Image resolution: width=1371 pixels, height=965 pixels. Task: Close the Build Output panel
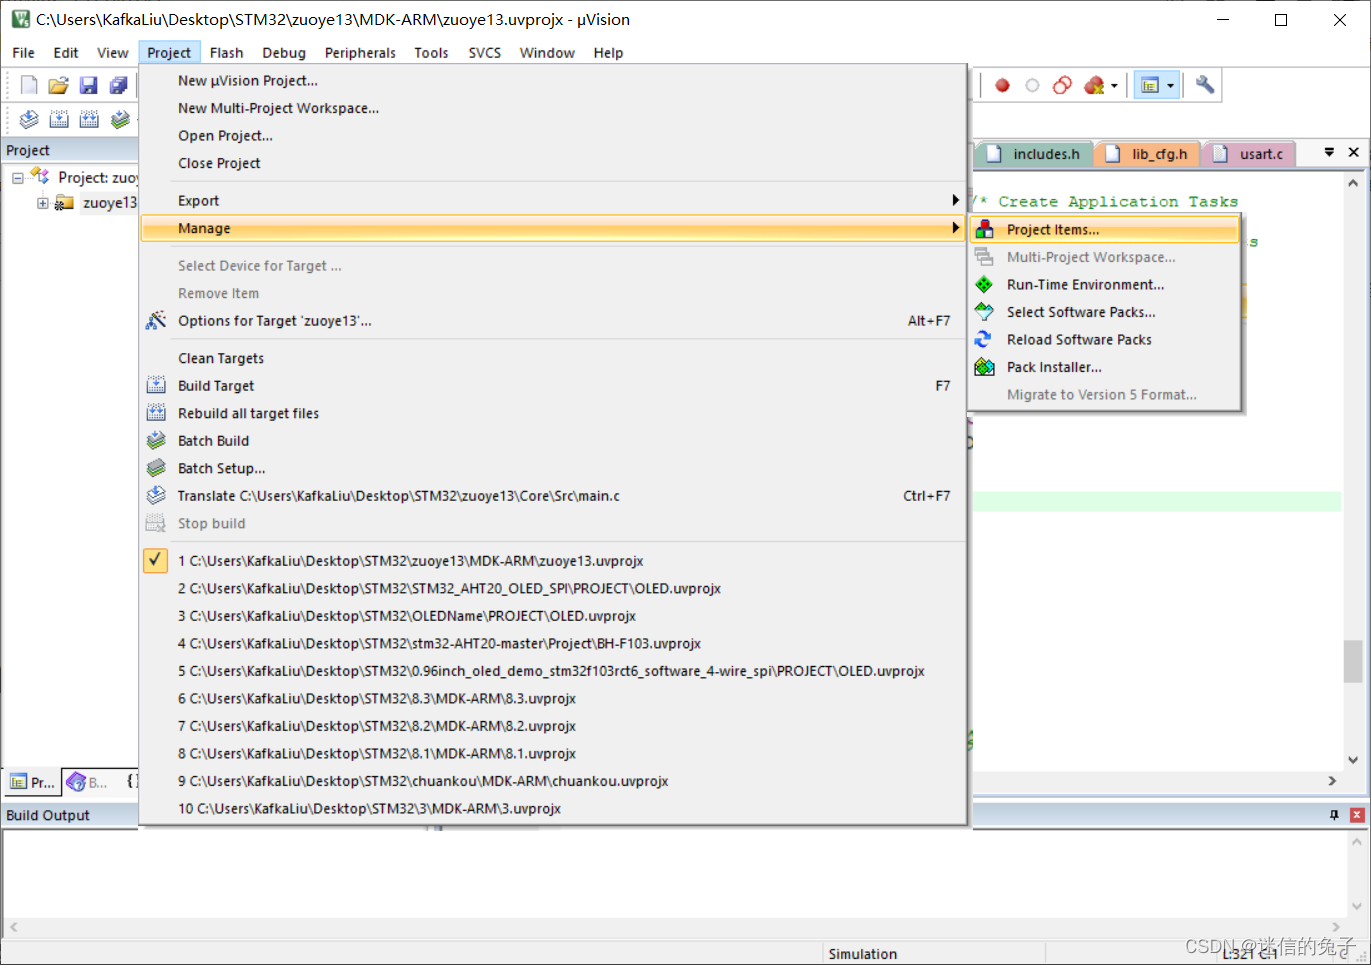coord(1357,815)
